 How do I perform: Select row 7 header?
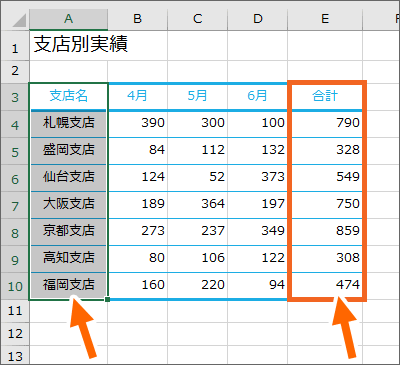click(15, 206)
